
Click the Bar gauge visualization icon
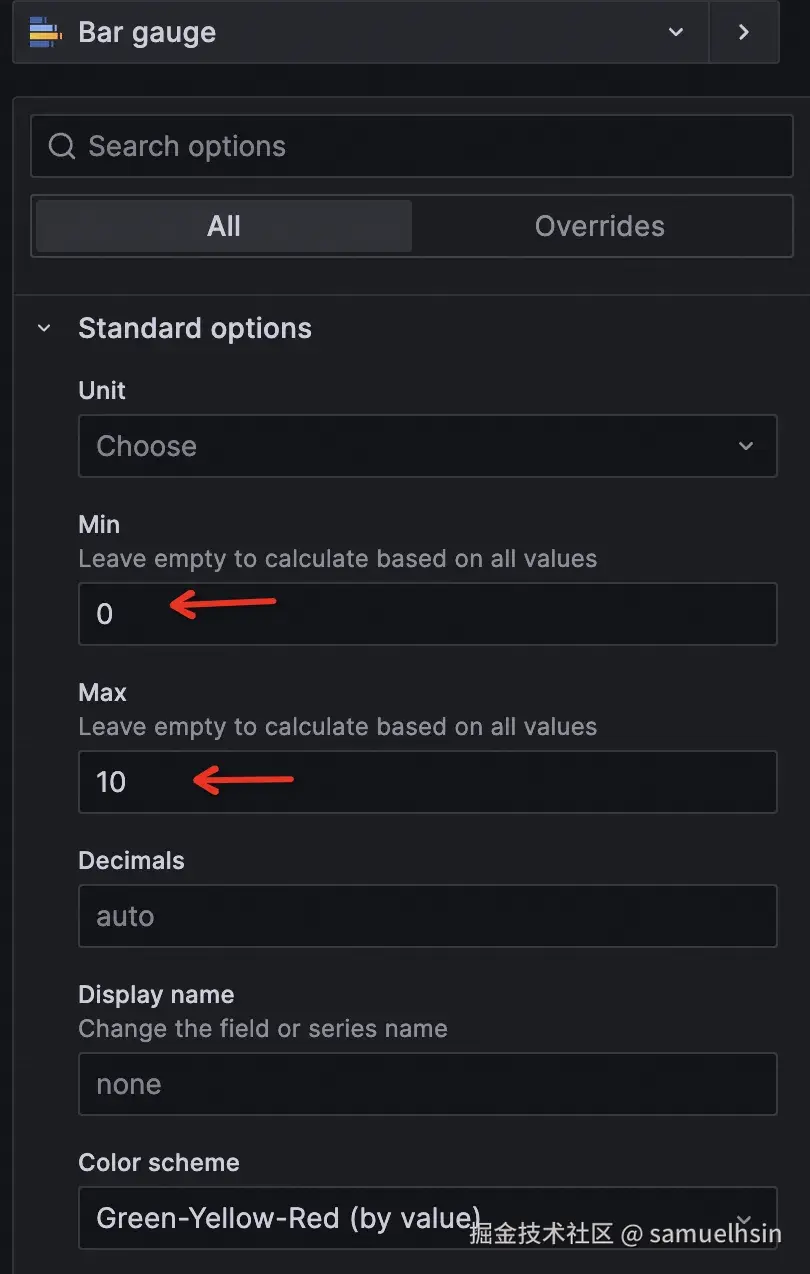pos(45,33)
